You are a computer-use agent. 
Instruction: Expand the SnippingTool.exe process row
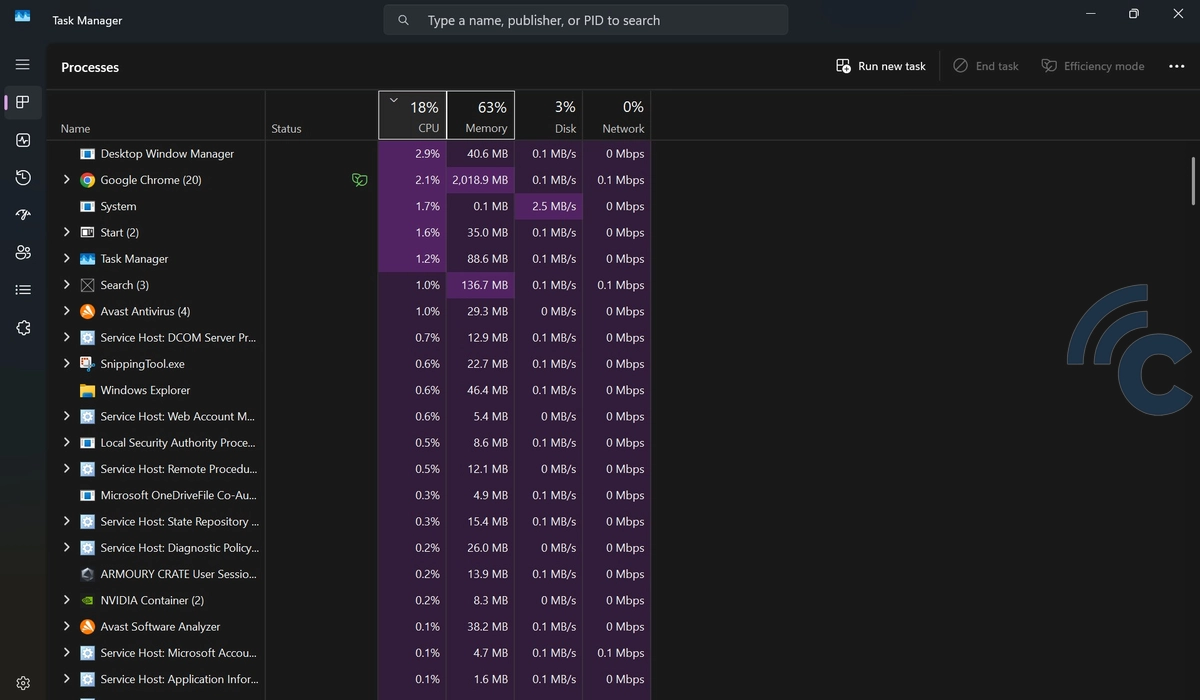(x=66, y=364)
